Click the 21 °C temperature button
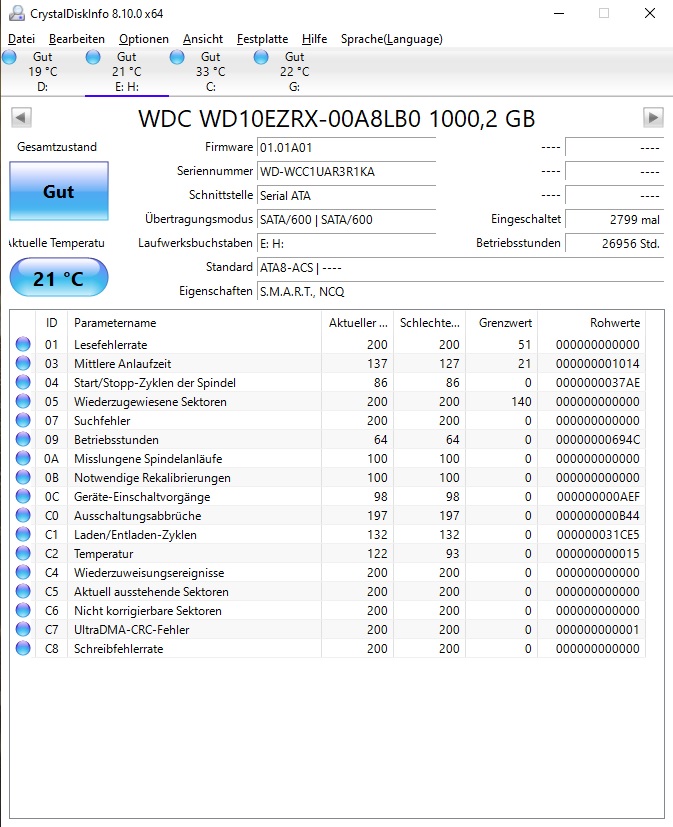673x827 pixels. (x=59, y=277)
